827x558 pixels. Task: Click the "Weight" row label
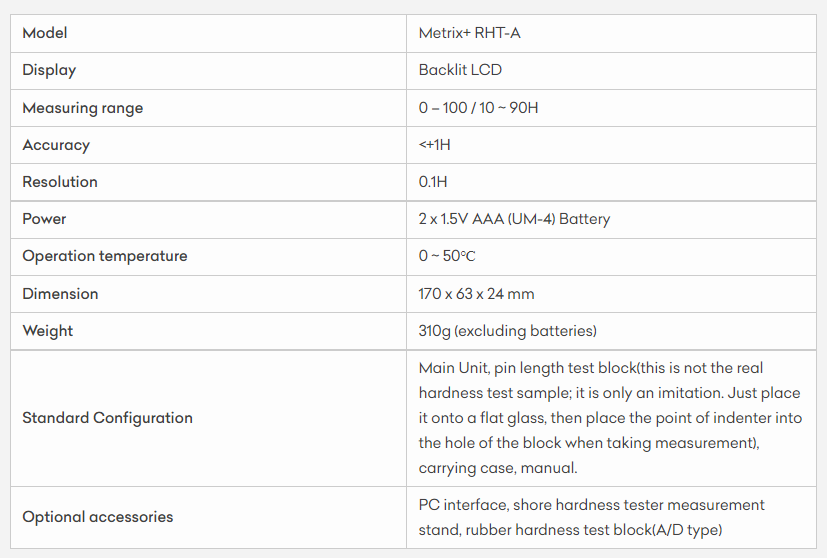[47, 331]
